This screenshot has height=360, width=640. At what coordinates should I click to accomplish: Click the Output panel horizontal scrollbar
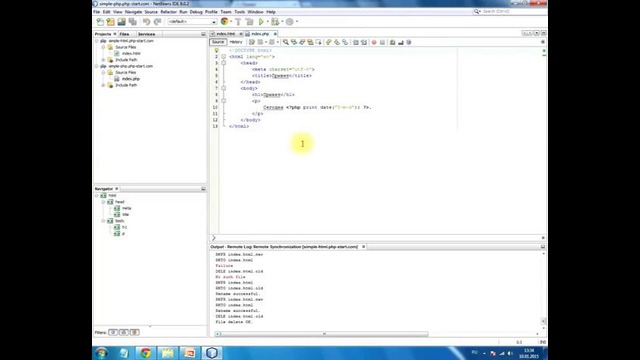324,334
